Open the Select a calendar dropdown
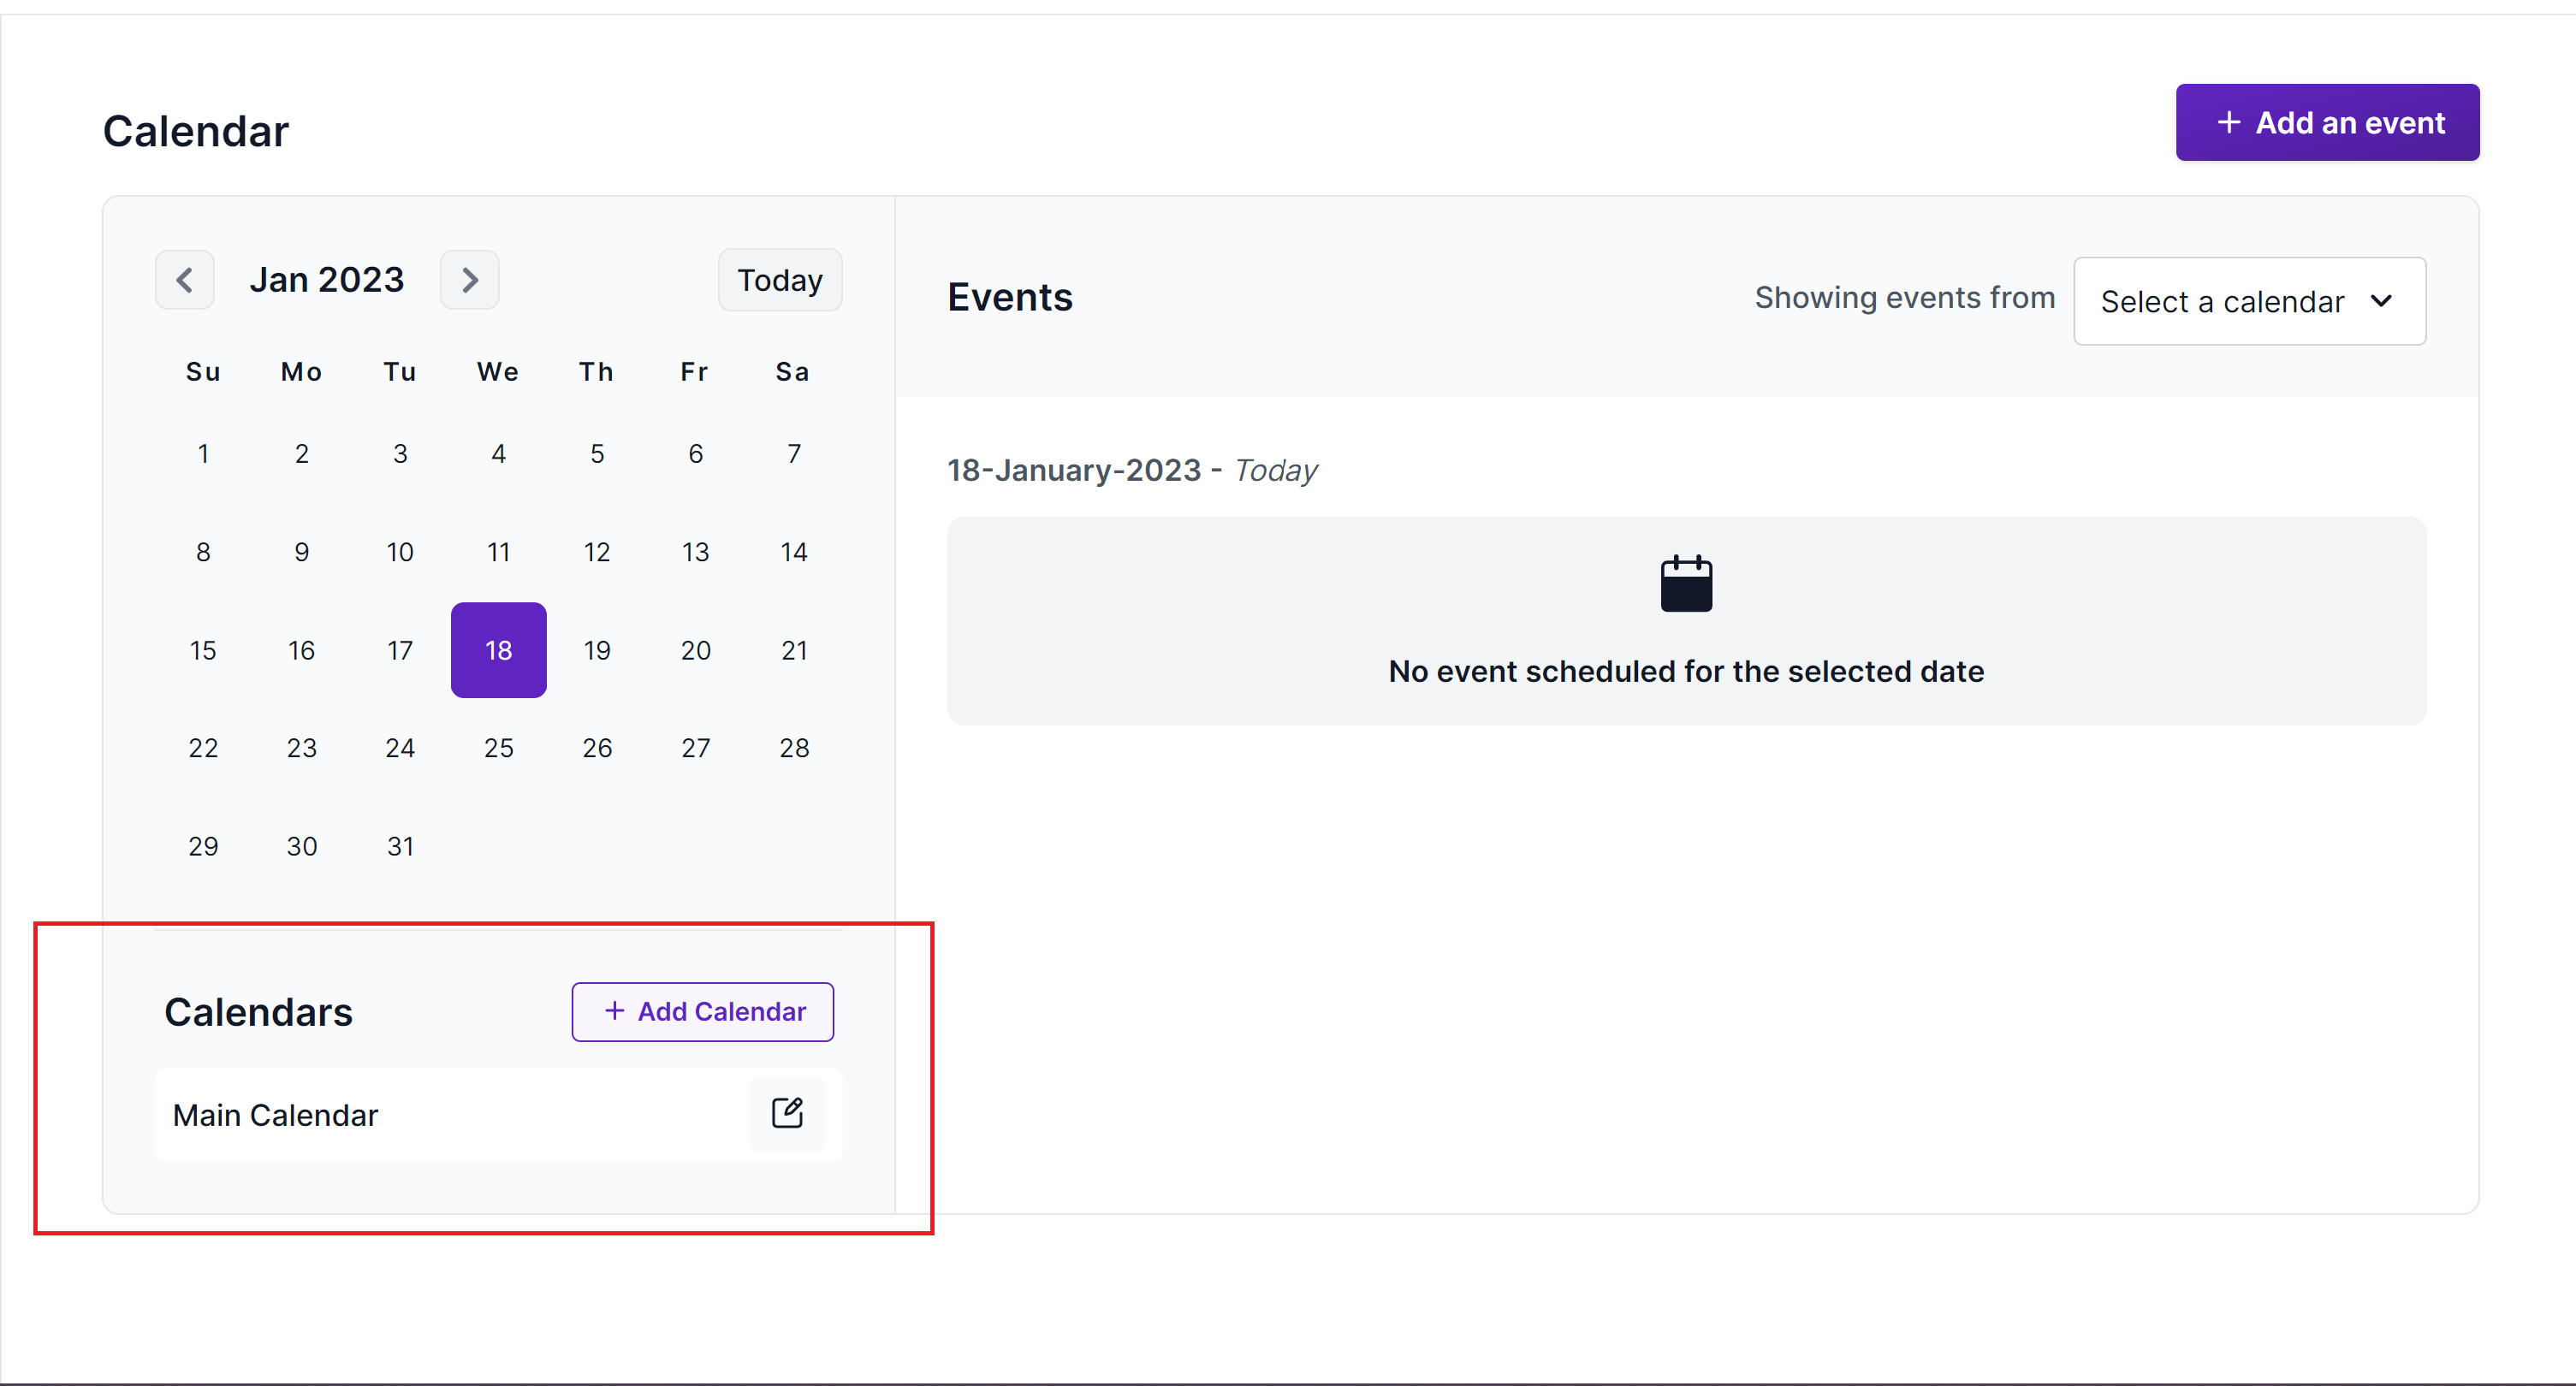 pyautogui.click(x=2249, y=301)
